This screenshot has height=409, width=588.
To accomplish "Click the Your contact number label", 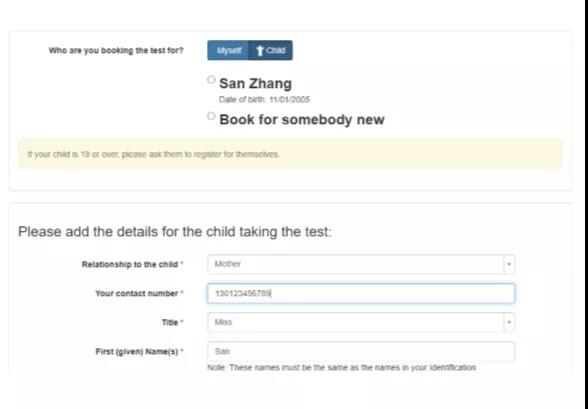I will click(139, 293).
